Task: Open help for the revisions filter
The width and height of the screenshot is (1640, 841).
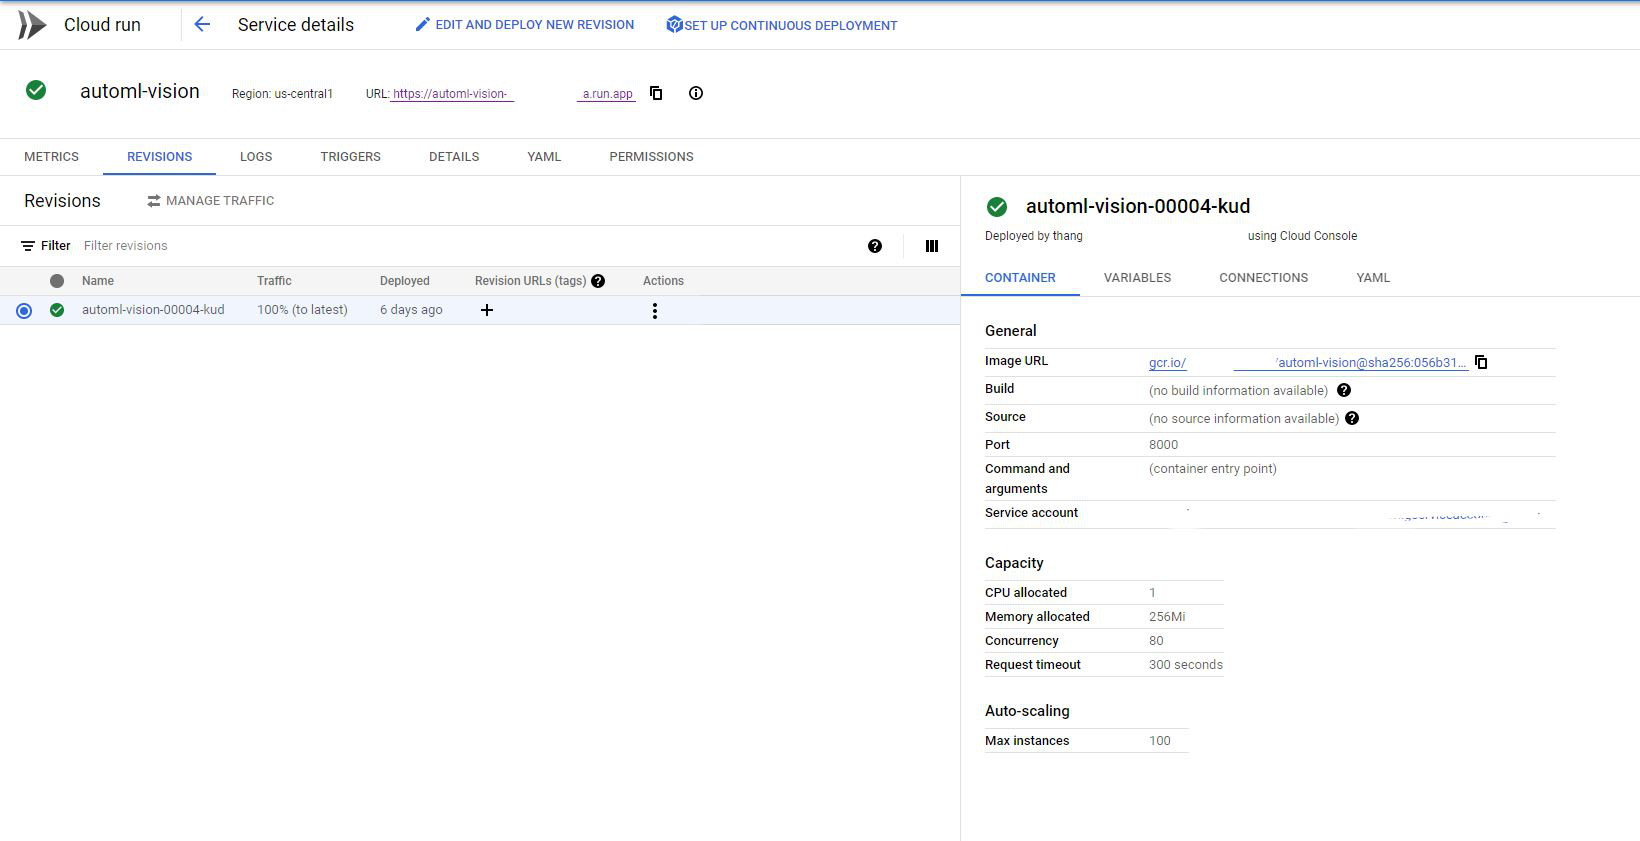Action: click(x=875, y=246)
